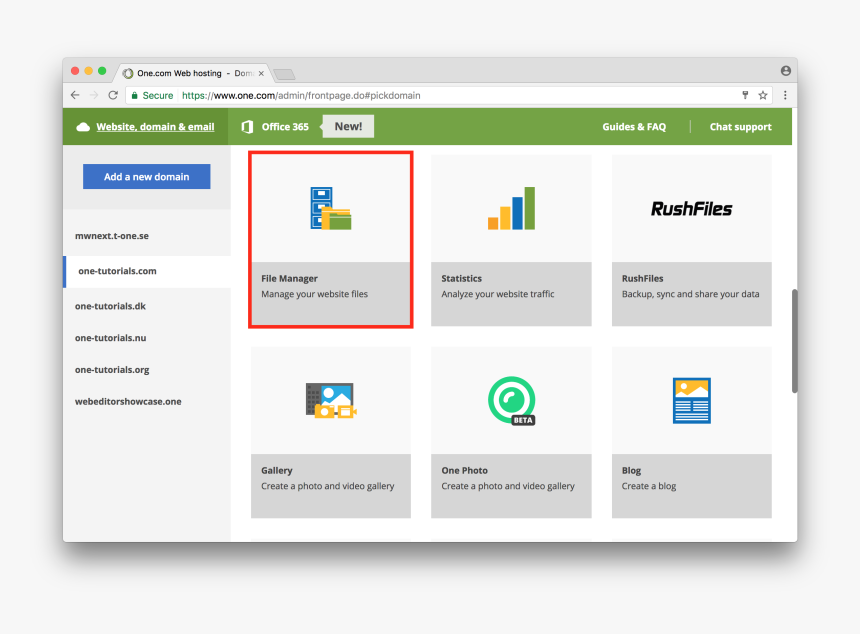Open the Blog page icon
This screenshot has height=634, width=860.
tap(692, 400)
